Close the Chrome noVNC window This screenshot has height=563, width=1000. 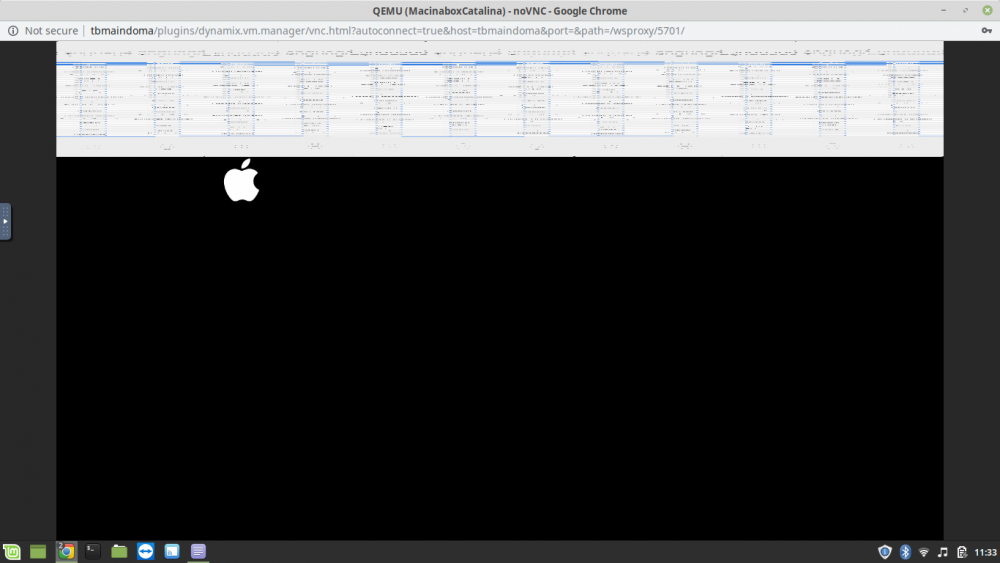pyautogui.click(x=987, y=10)
